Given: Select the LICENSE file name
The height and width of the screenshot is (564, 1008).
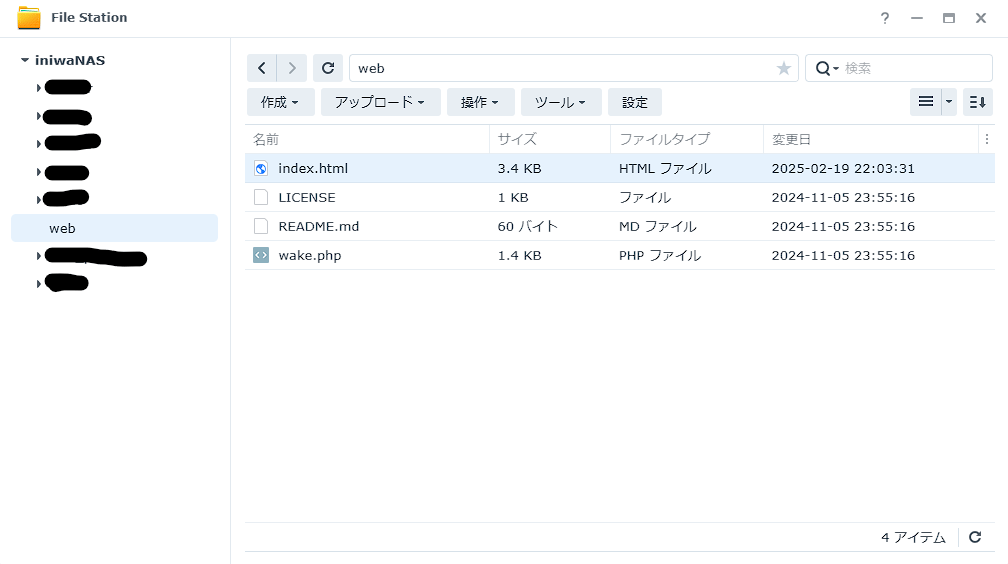Looking at the screenshot, I should (307, 197).
